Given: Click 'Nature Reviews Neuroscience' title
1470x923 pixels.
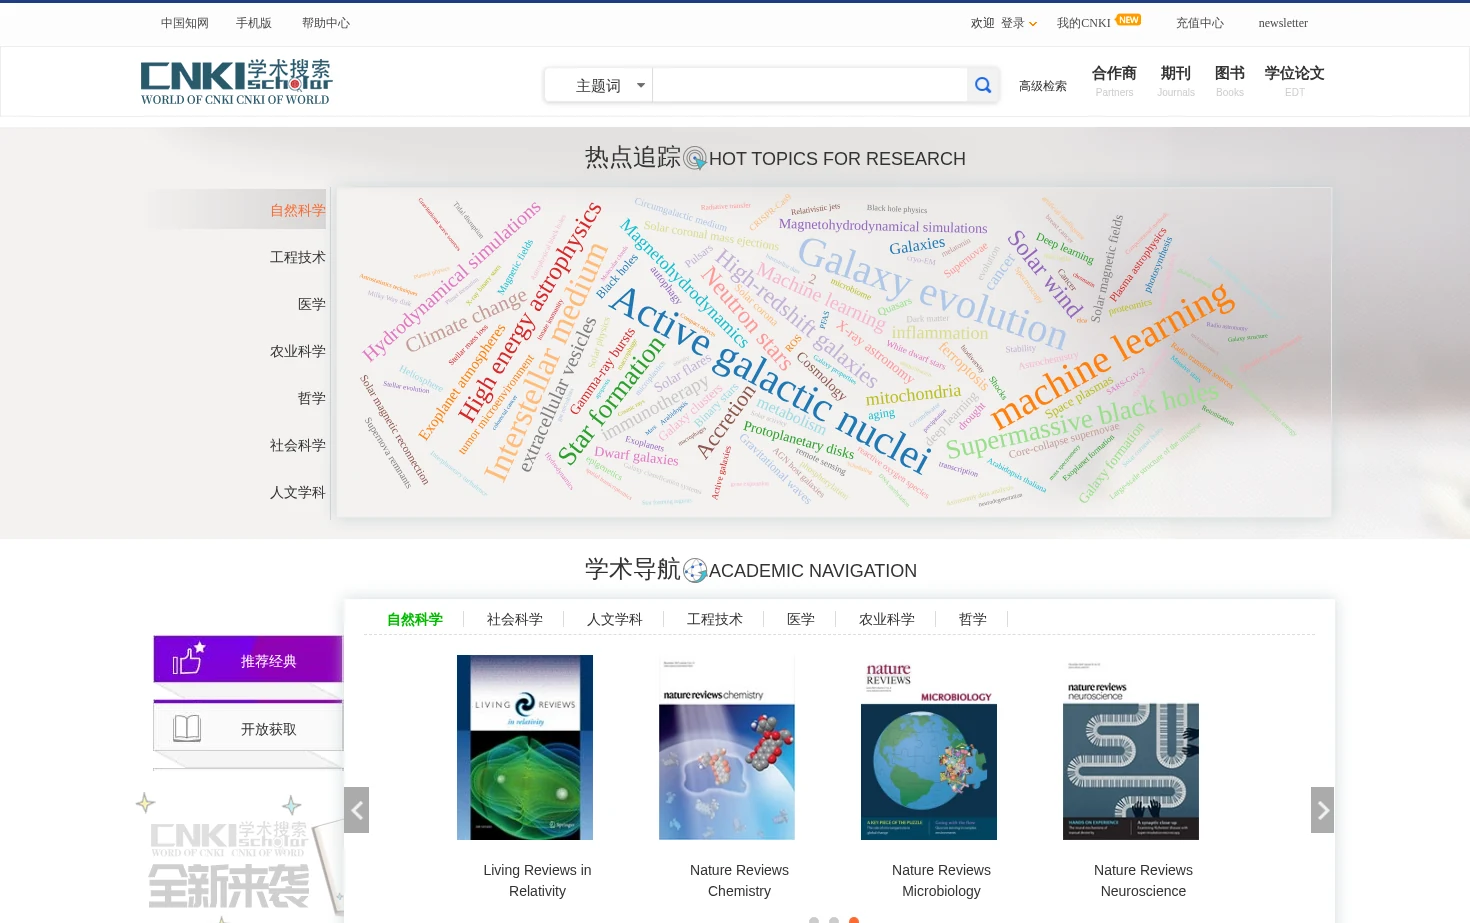Looking at the screenshot, I should click(x=1144, y=880).
